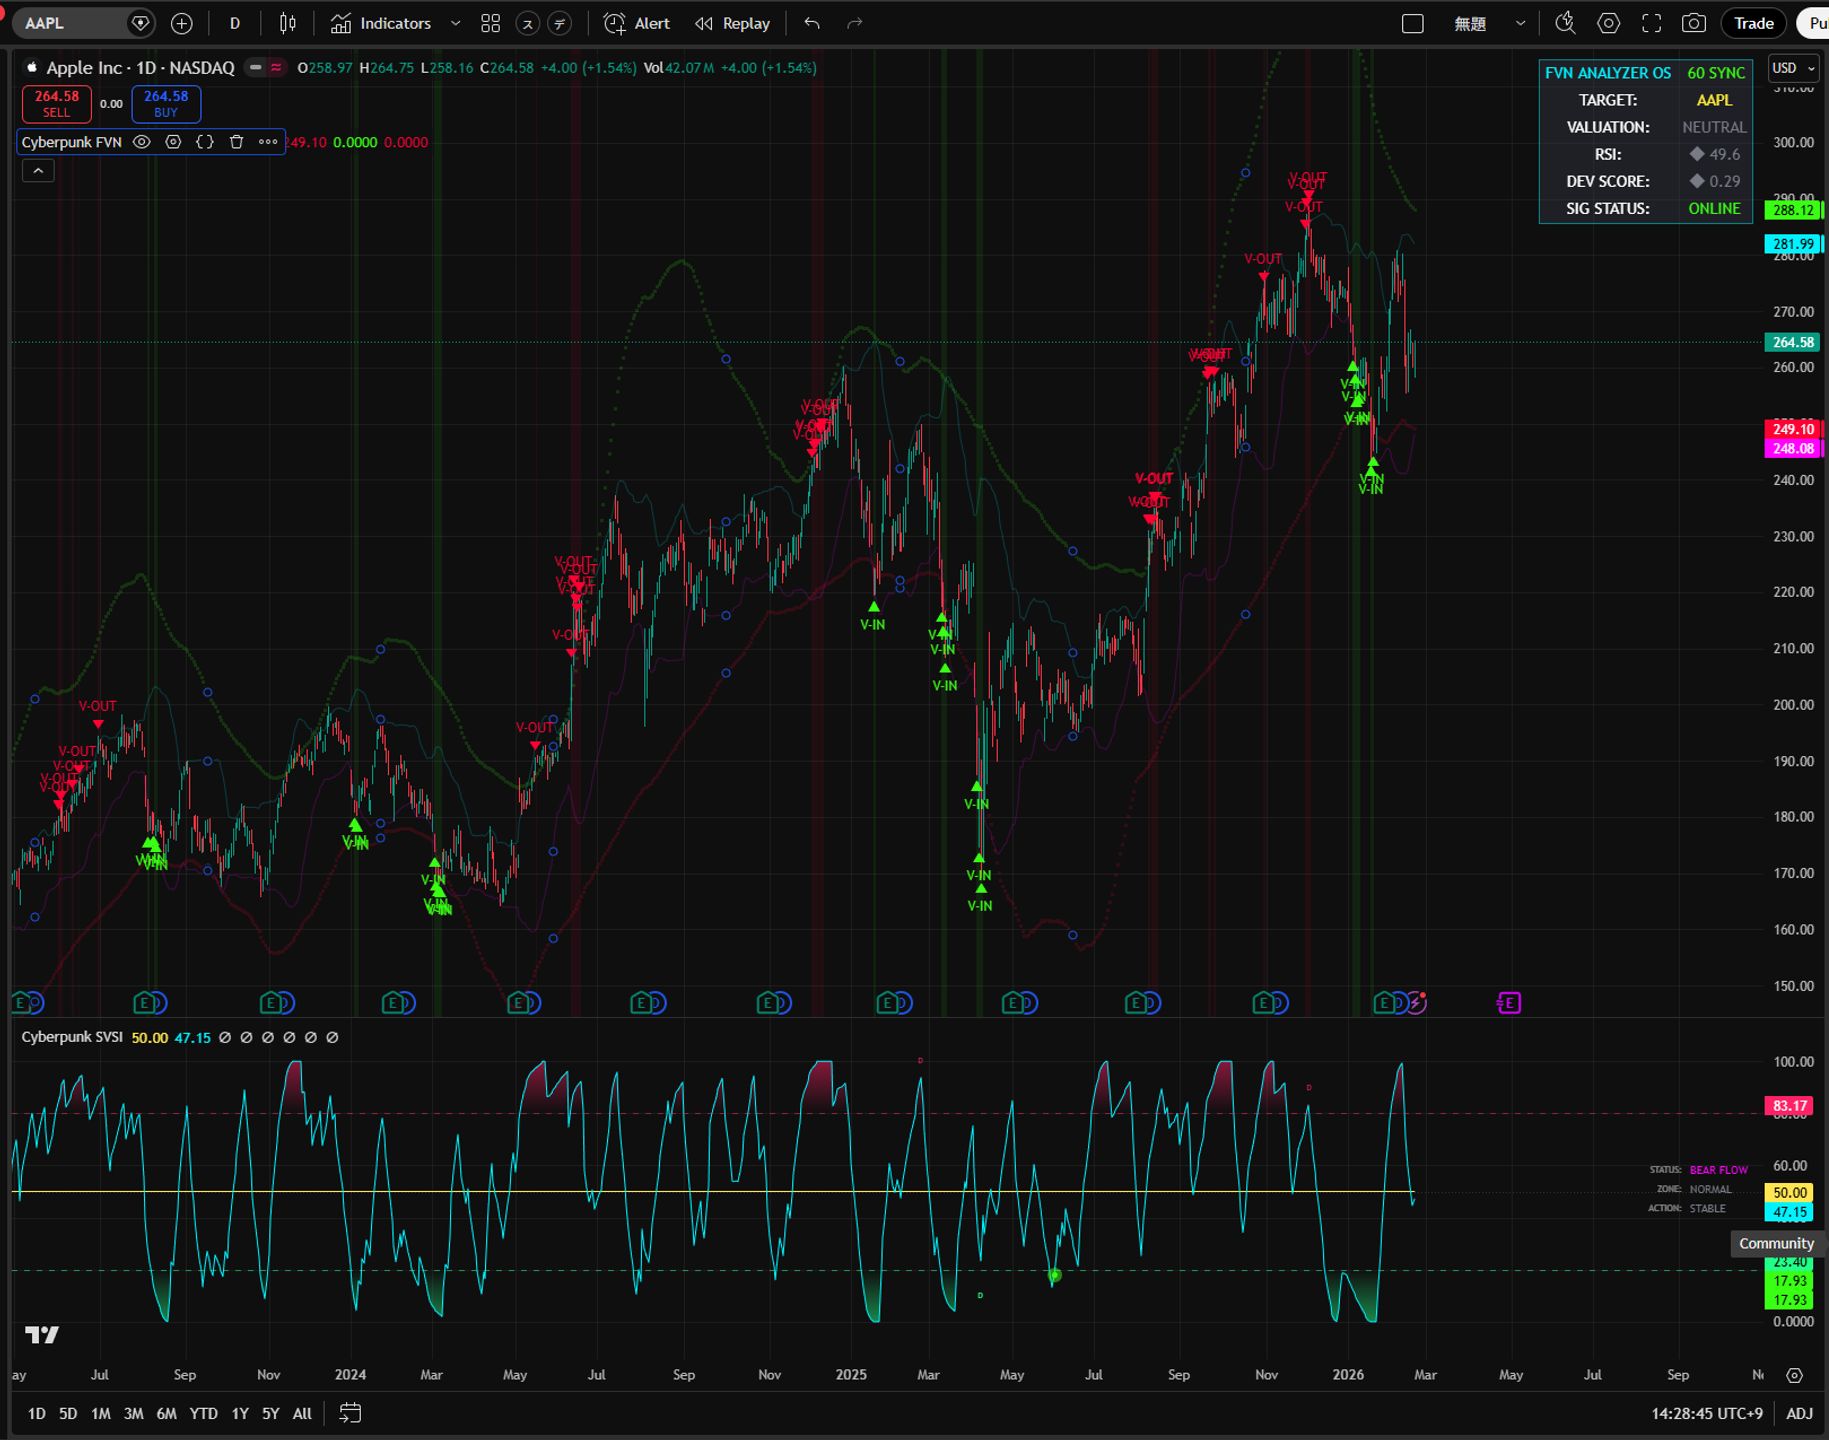Click the purple upcoming earnings E marker

click(1509, 1002)
